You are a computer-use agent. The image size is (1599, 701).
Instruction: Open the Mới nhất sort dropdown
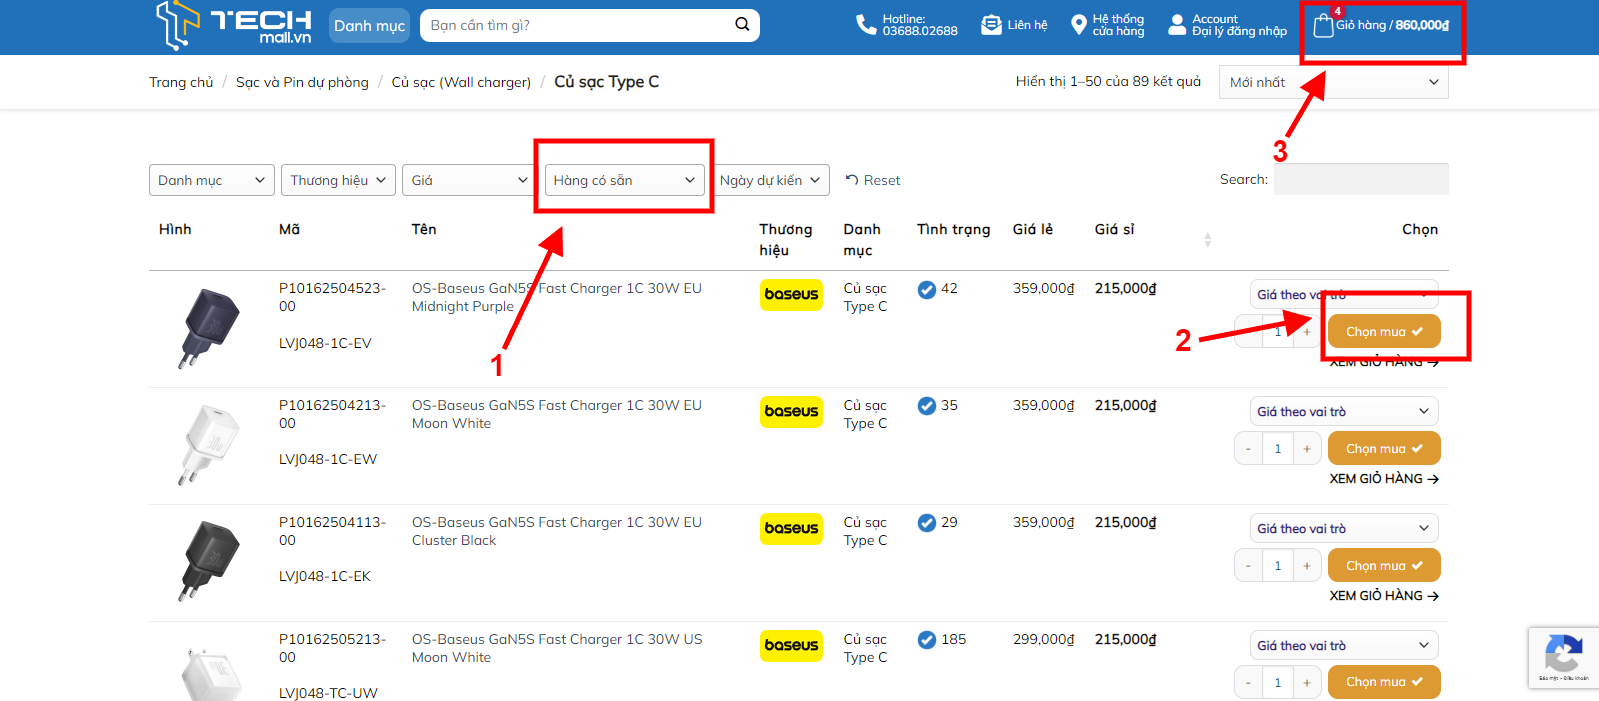click(x=1333, y=82)
